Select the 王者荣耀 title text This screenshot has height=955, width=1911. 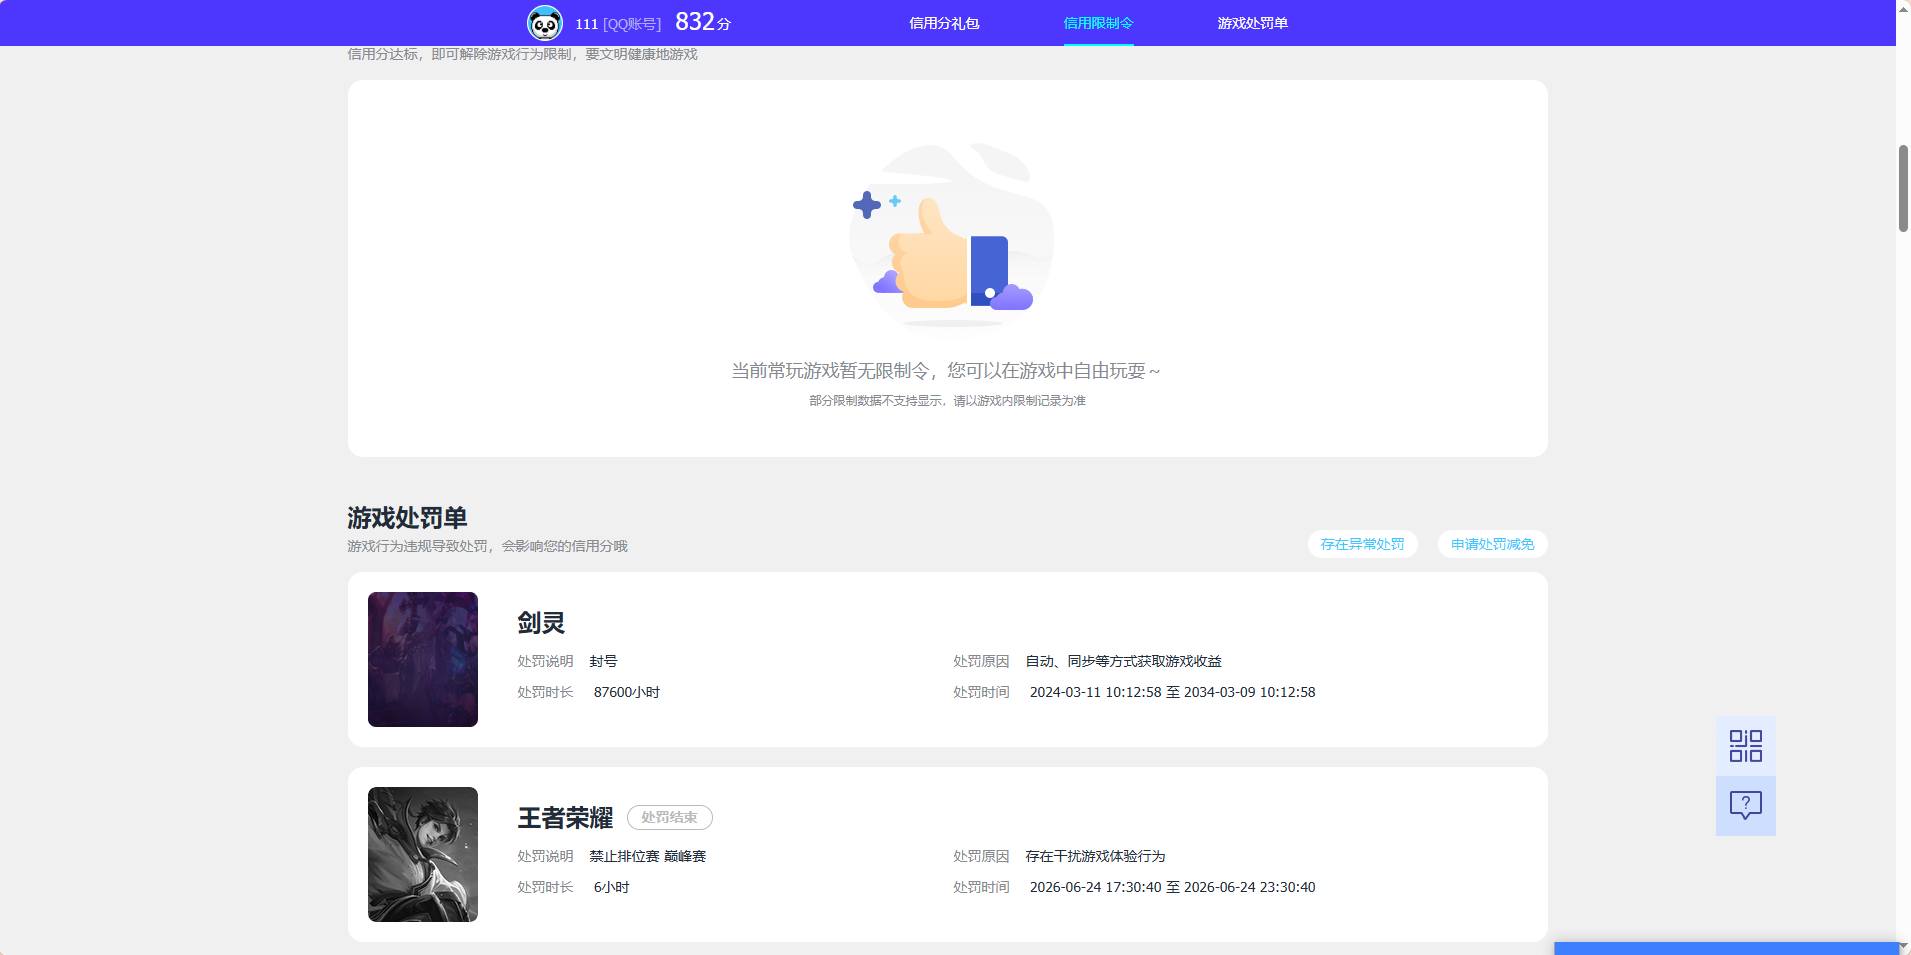(x=565, y=818)
